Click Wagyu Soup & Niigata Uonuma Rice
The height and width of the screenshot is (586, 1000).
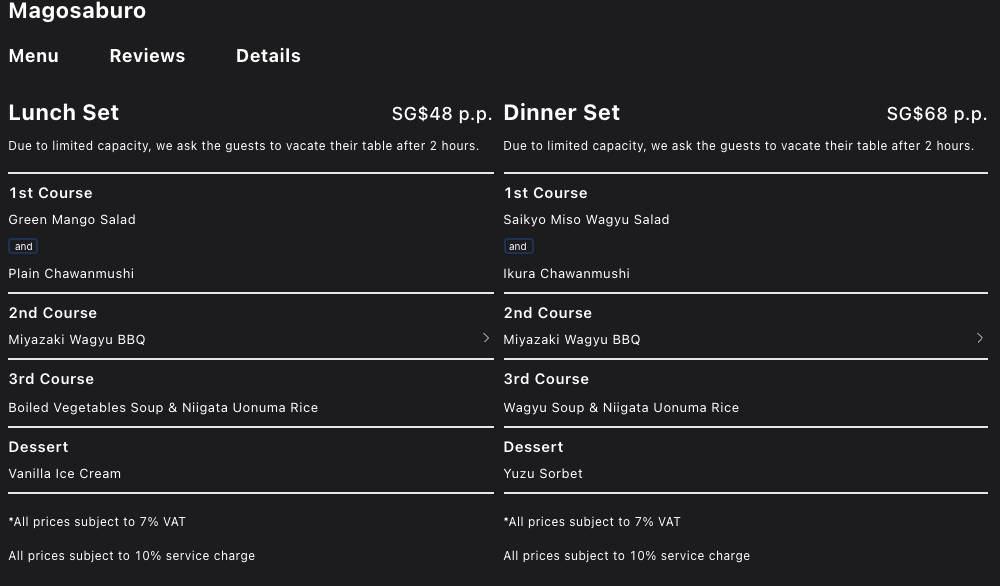621,408
